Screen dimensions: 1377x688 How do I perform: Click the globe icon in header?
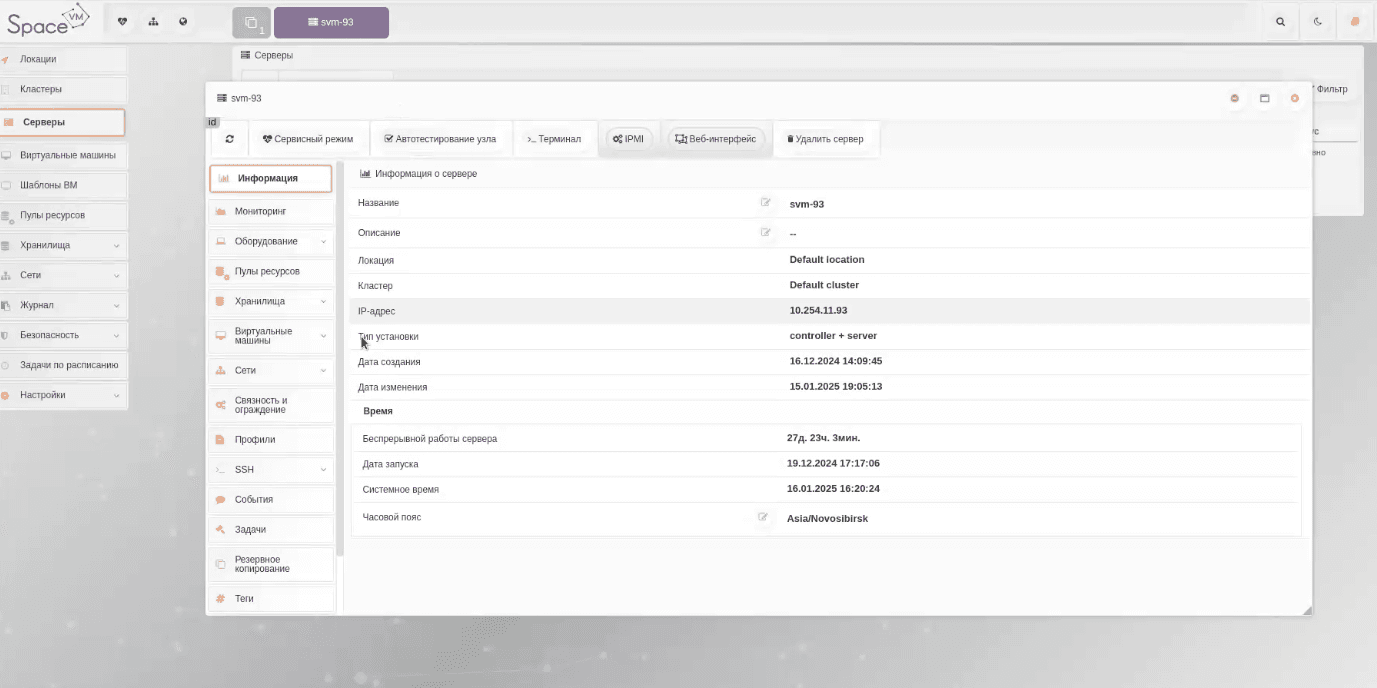pyautogui.click(x=183, y=22)
